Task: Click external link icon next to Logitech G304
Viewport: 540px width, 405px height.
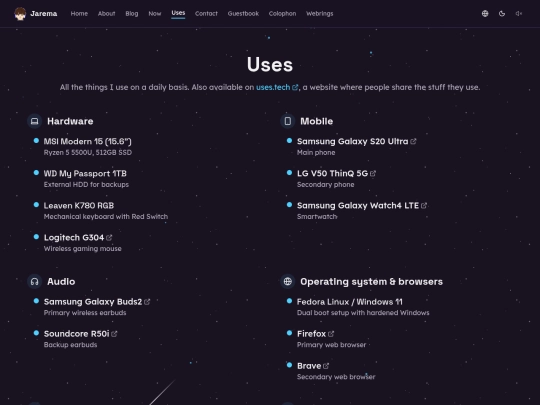Action: tap(109, 238)
